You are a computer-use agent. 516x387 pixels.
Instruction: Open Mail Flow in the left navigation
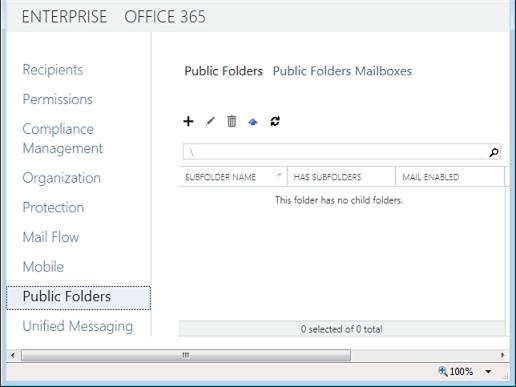51,237
